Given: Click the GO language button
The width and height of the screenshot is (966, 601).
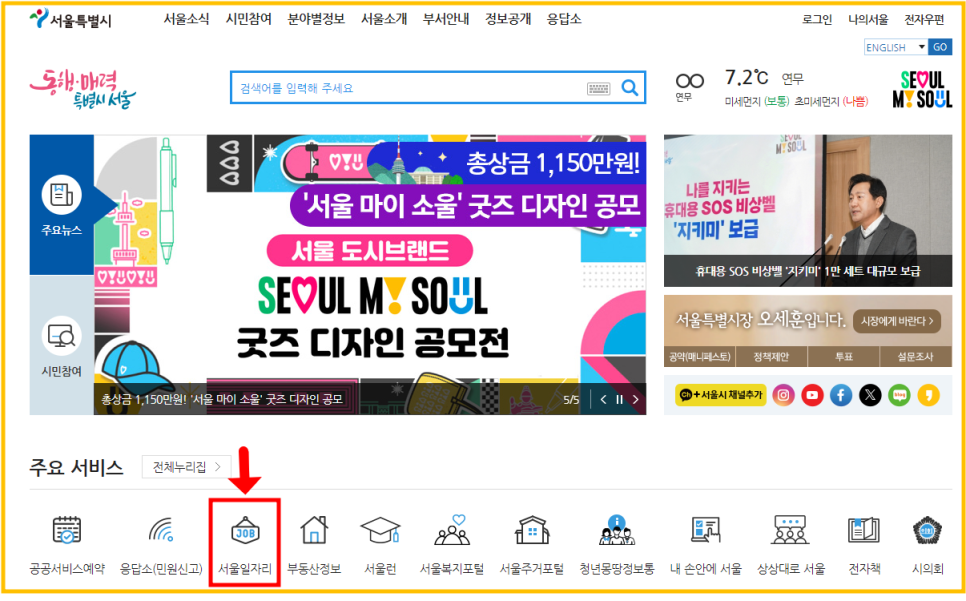Looking at the screenshot, I should click(940, 47).
